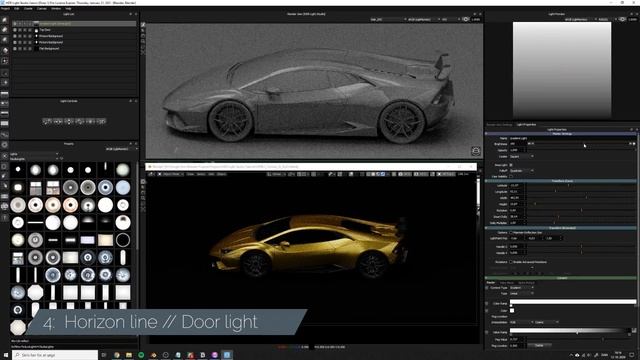Screen dimensions: 640x360
Task: Toggle the Area Light checkbox
Action: pos(511,165)
